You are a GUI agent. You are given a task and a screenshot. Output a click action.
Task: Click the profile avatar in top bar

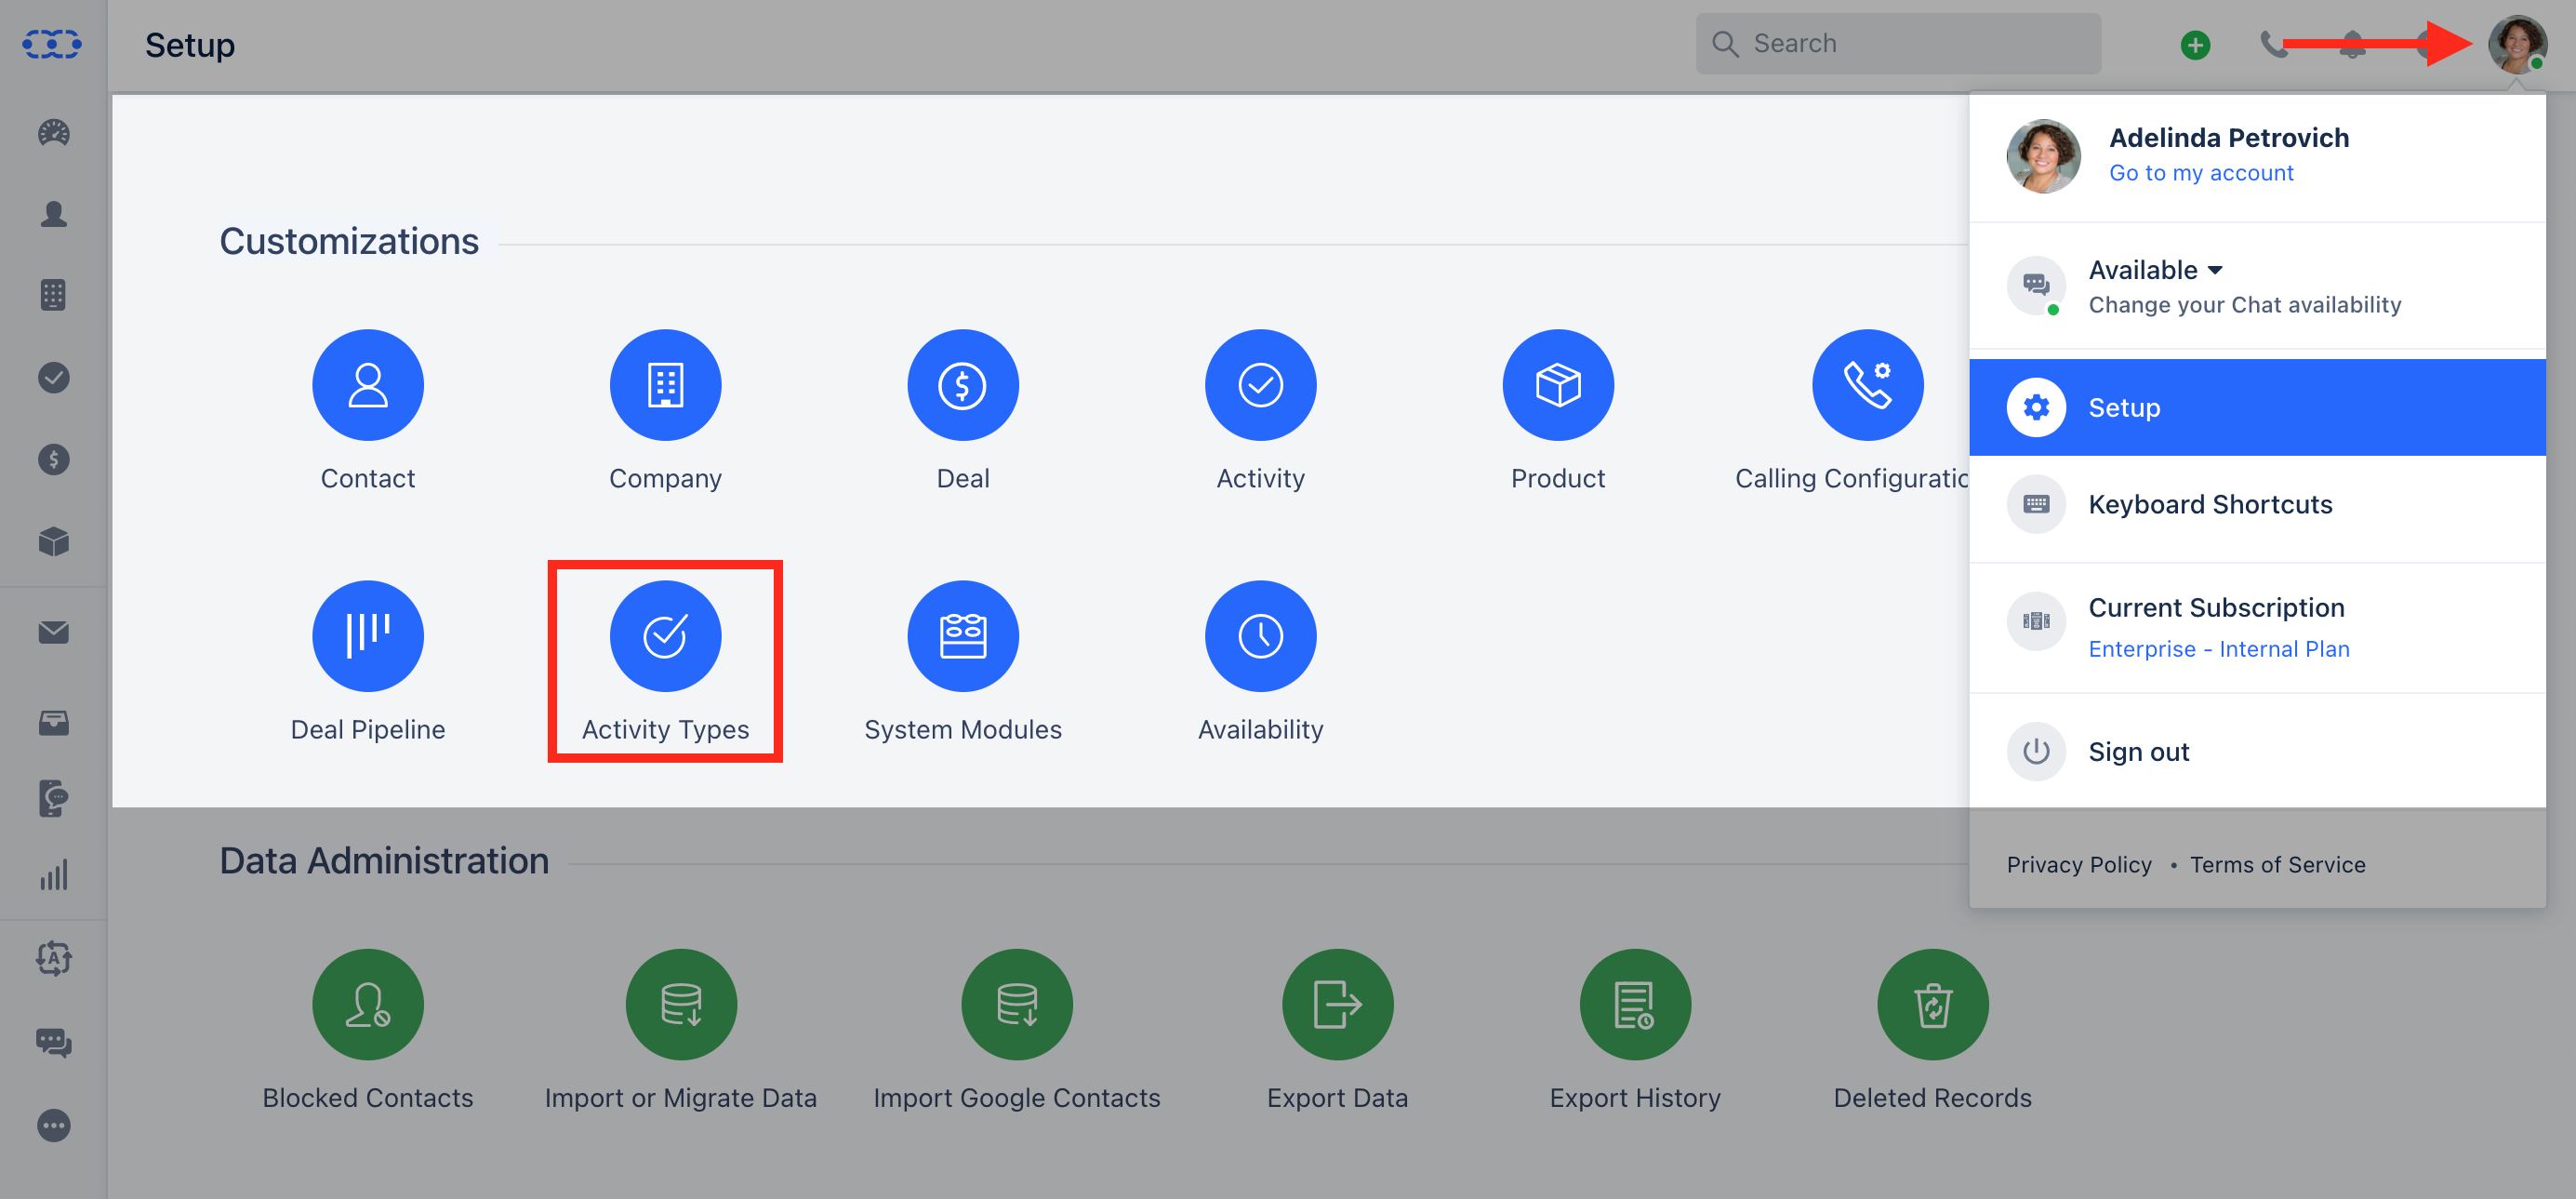pos(2516,44)
